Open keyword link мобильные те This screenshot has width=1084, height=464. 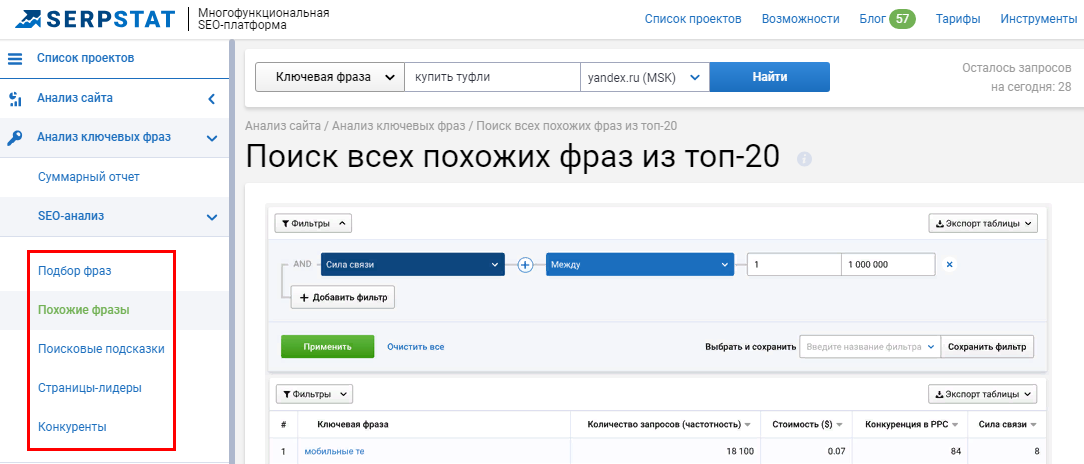[x=334, y=452]
